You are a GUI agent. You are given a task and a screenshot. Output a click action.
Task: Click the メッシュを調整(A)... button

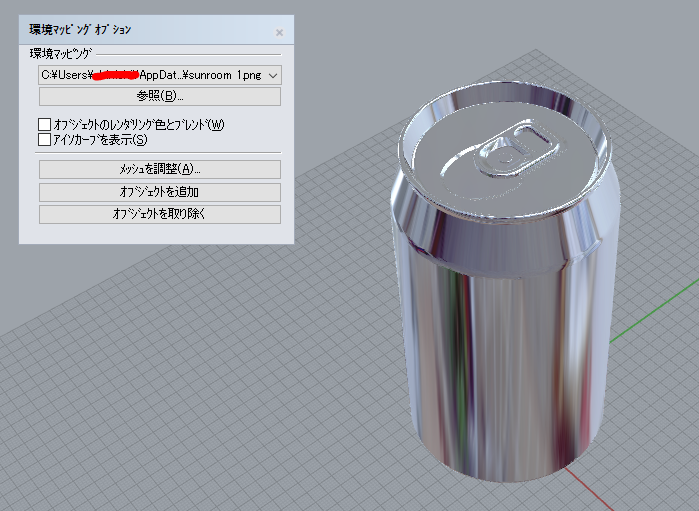(160, 169)
